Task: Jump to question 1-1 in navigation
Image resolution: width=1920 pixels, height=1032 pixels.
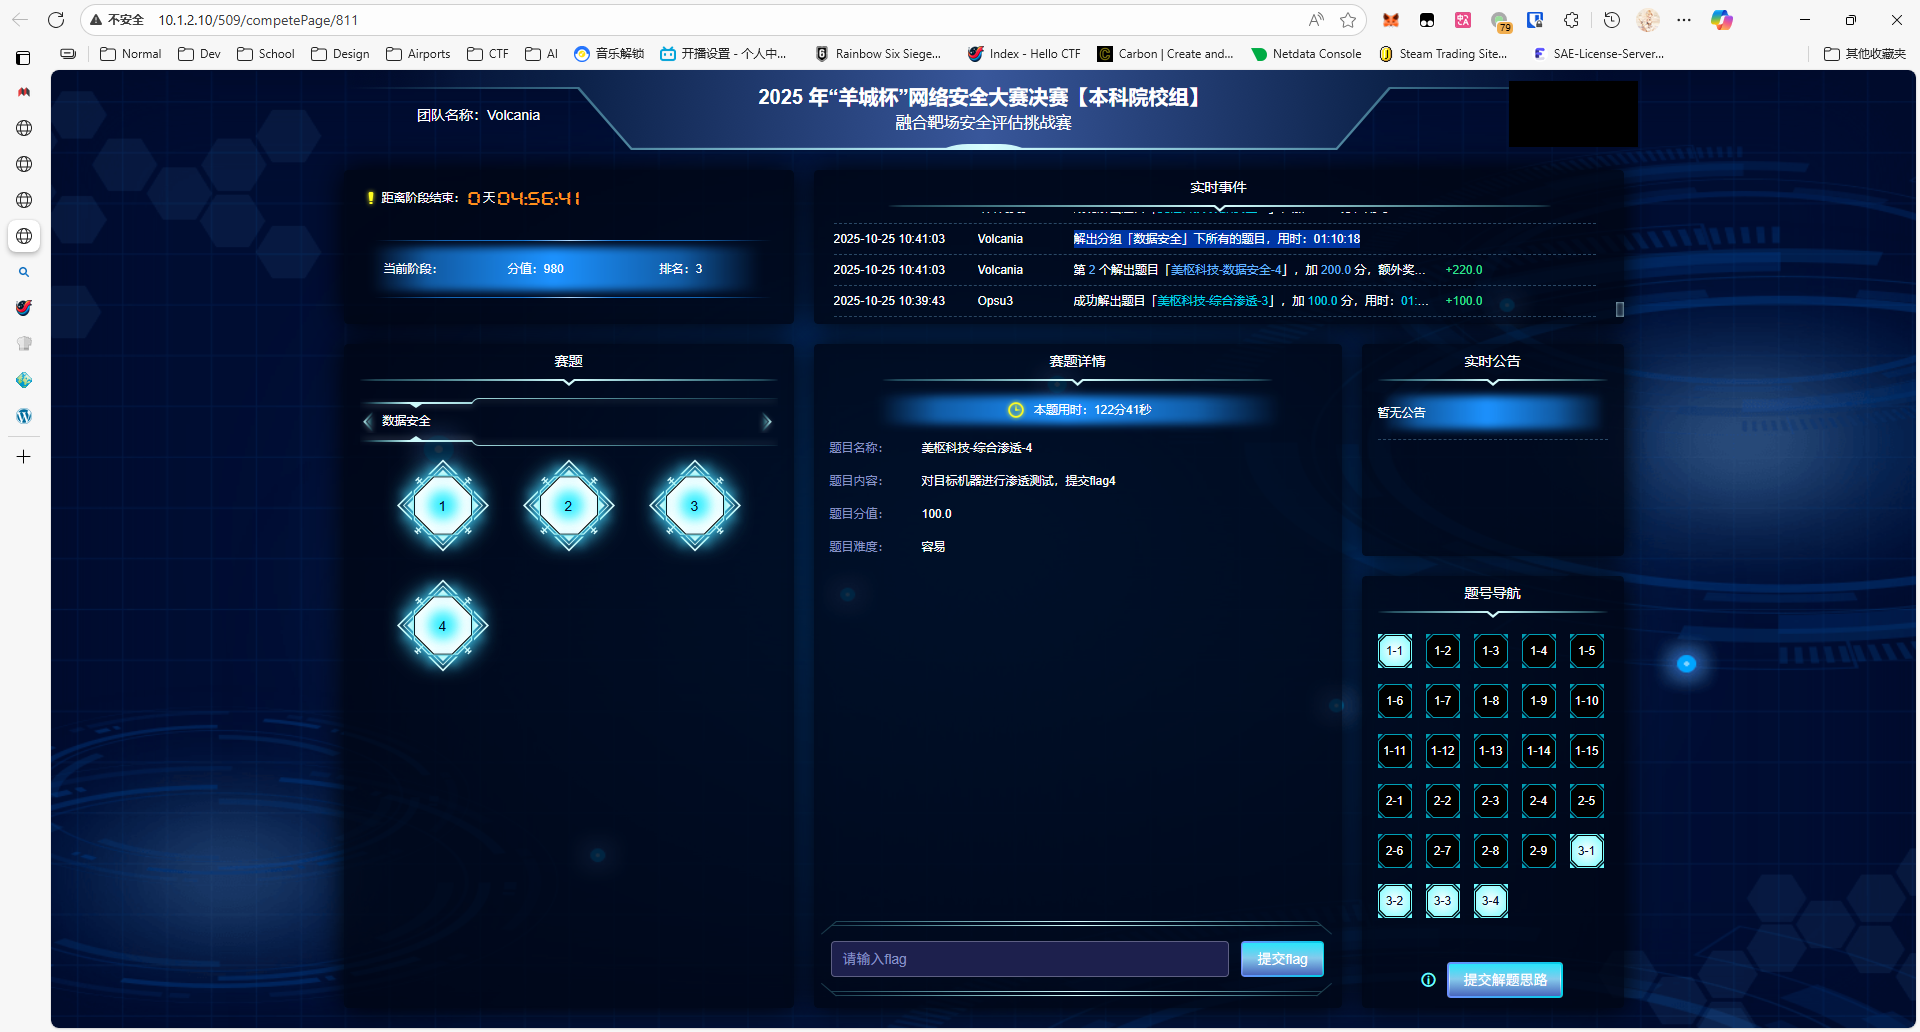Action: [1394, 651]
